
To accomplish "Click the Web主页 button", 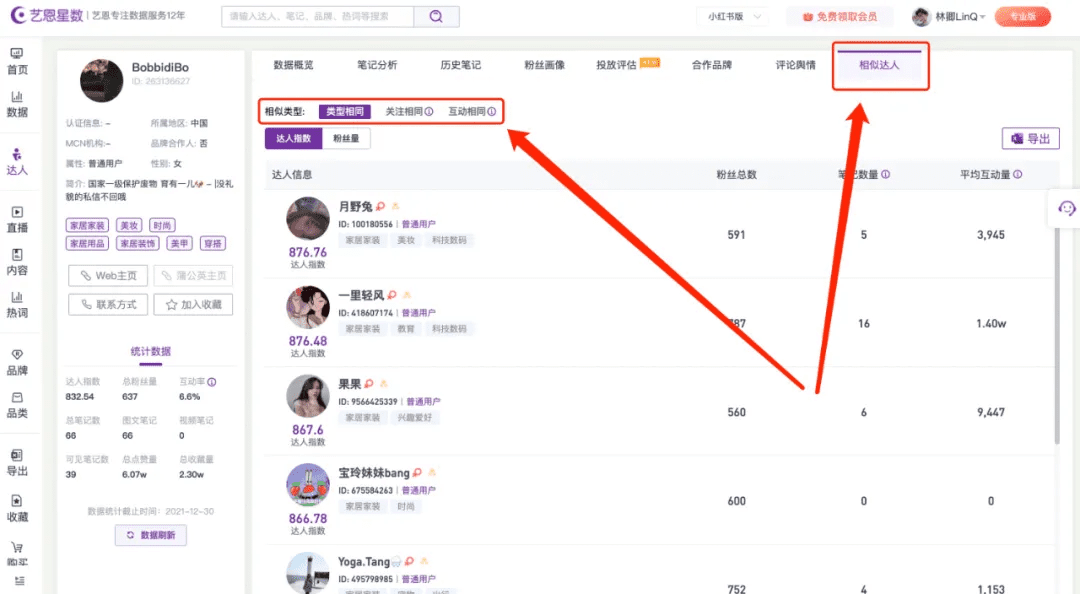I will pyautogui.click(x=108, y=276).
